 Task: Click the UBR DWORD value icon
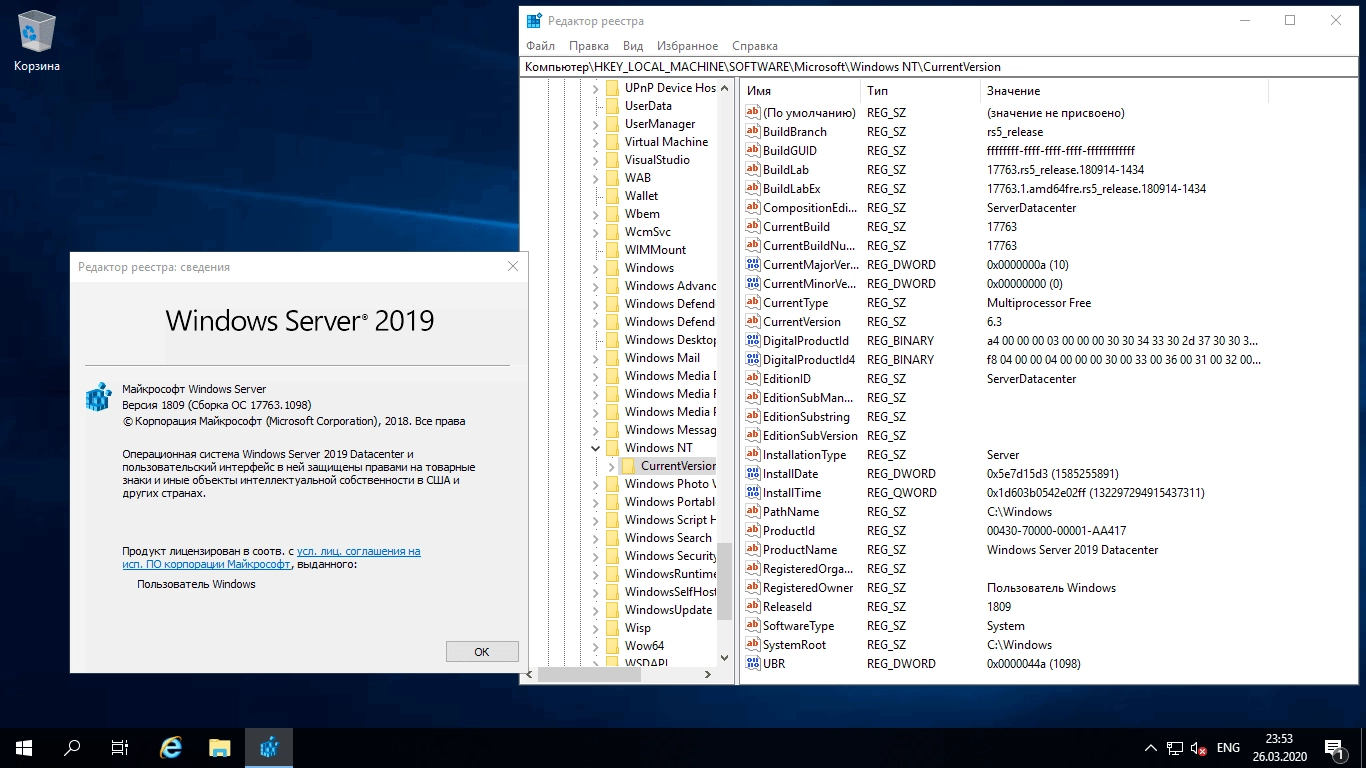click(753, 664)
